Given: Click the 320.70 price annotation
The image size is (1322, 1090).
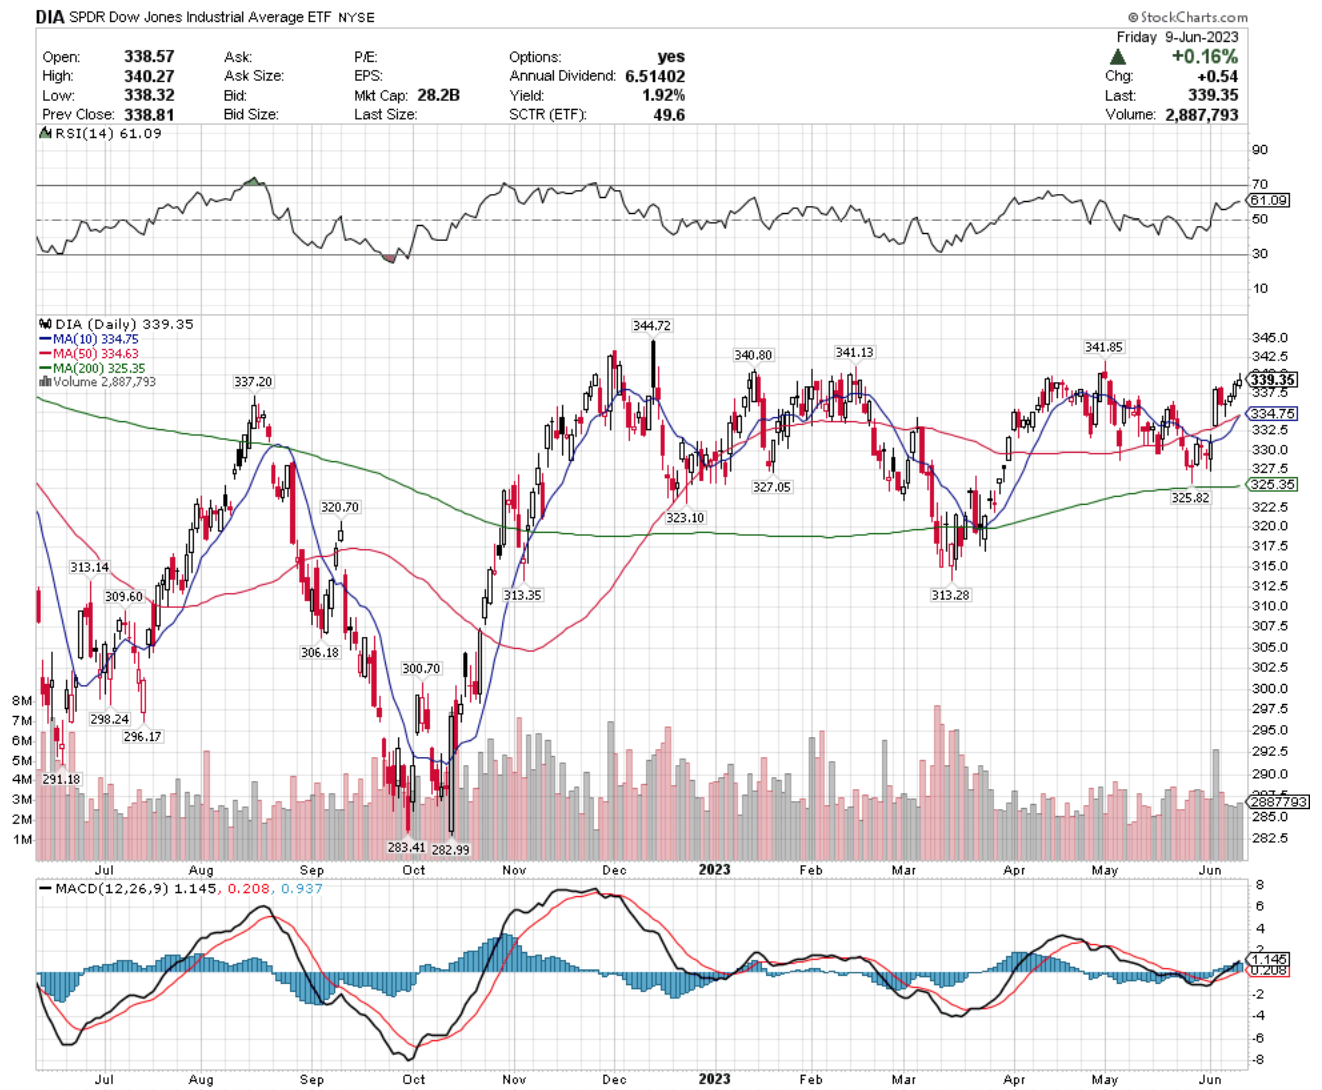Looking at the screenshot, I should click(x=340, y=508).
